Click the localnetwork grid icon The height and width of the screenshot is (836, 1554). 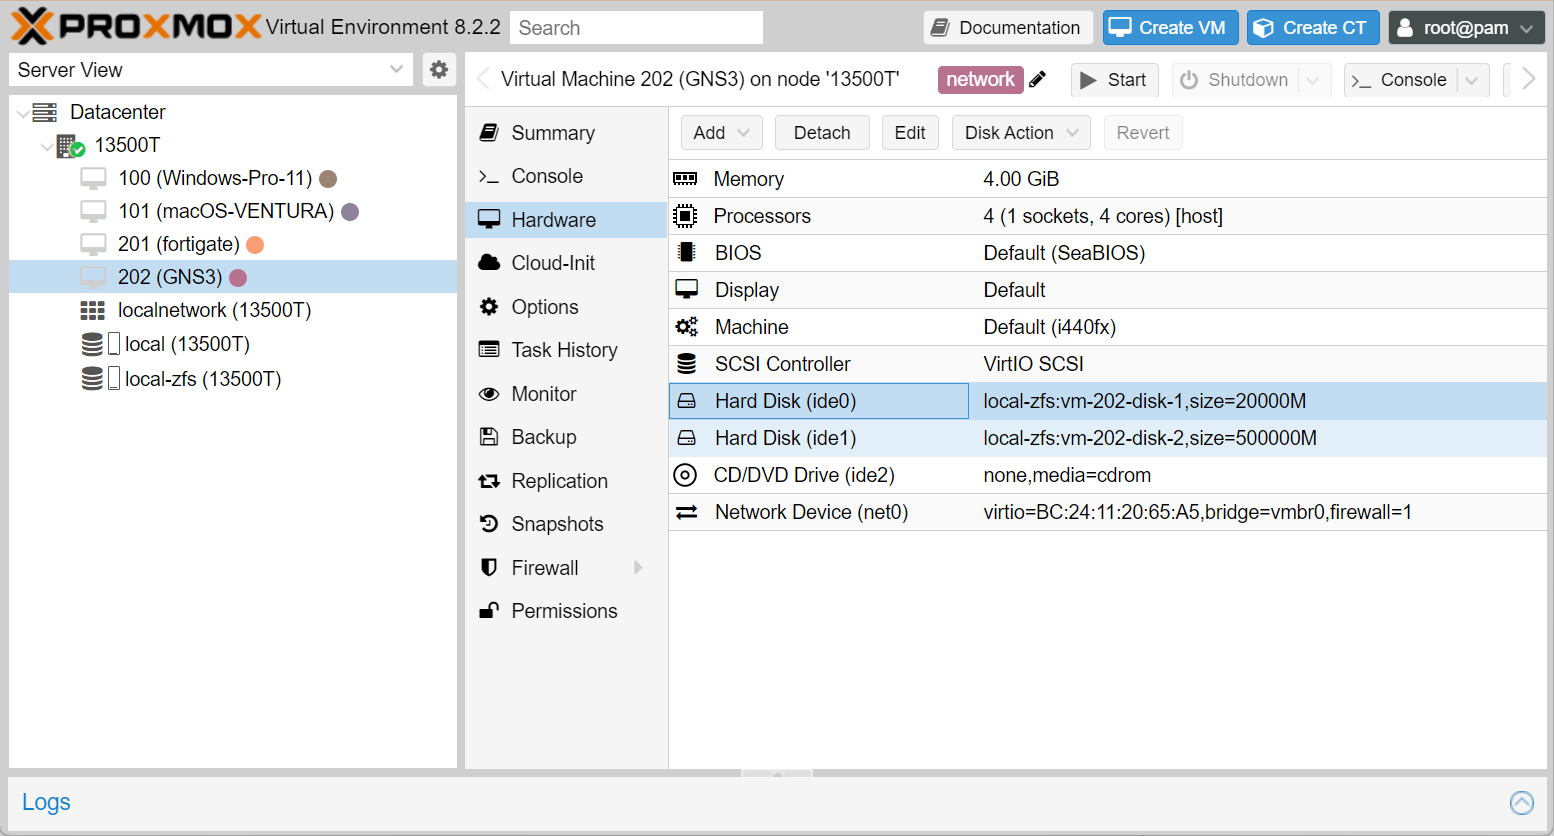(92, 311)
